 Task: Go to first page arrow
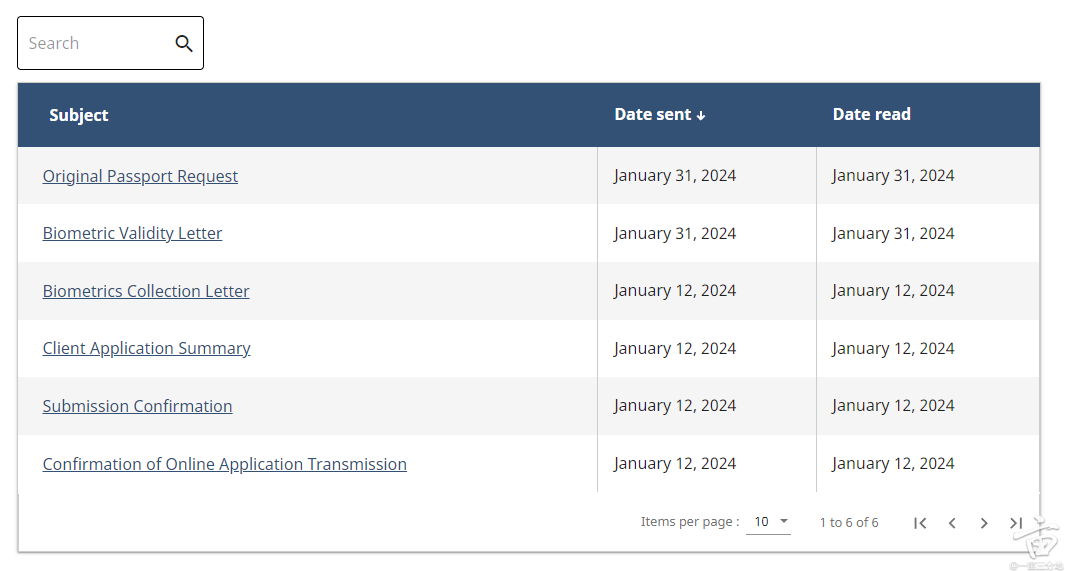(x=921, y=523)
